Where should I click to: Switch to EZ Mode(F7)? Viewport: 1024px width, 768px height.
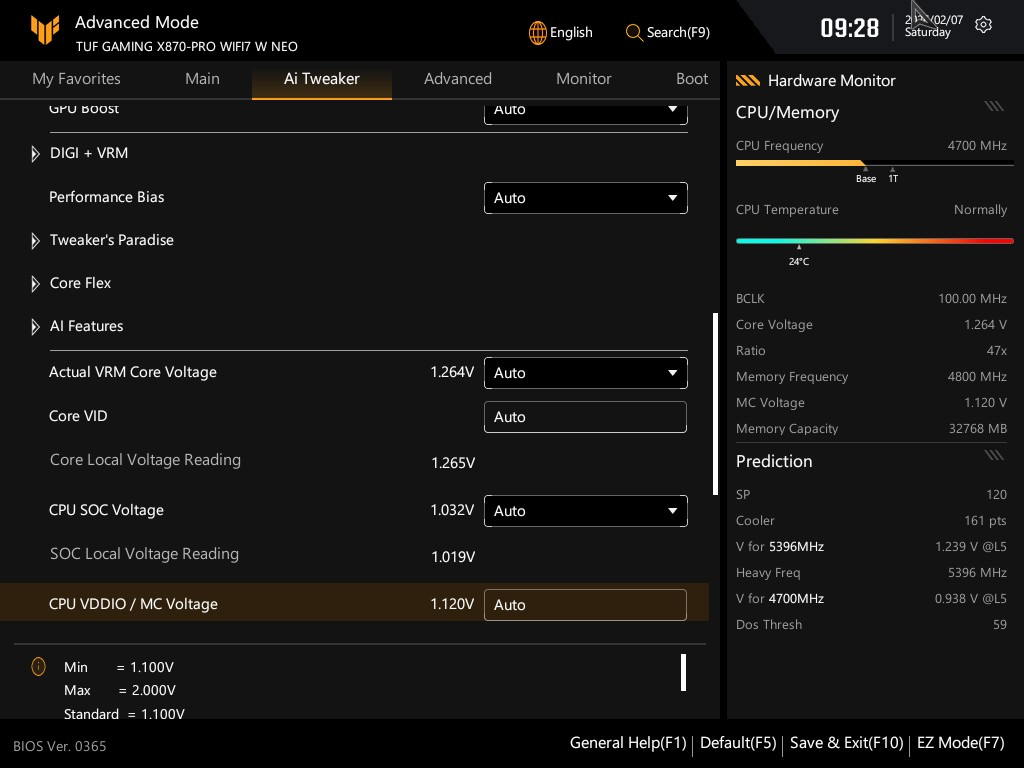coord(960,743)
